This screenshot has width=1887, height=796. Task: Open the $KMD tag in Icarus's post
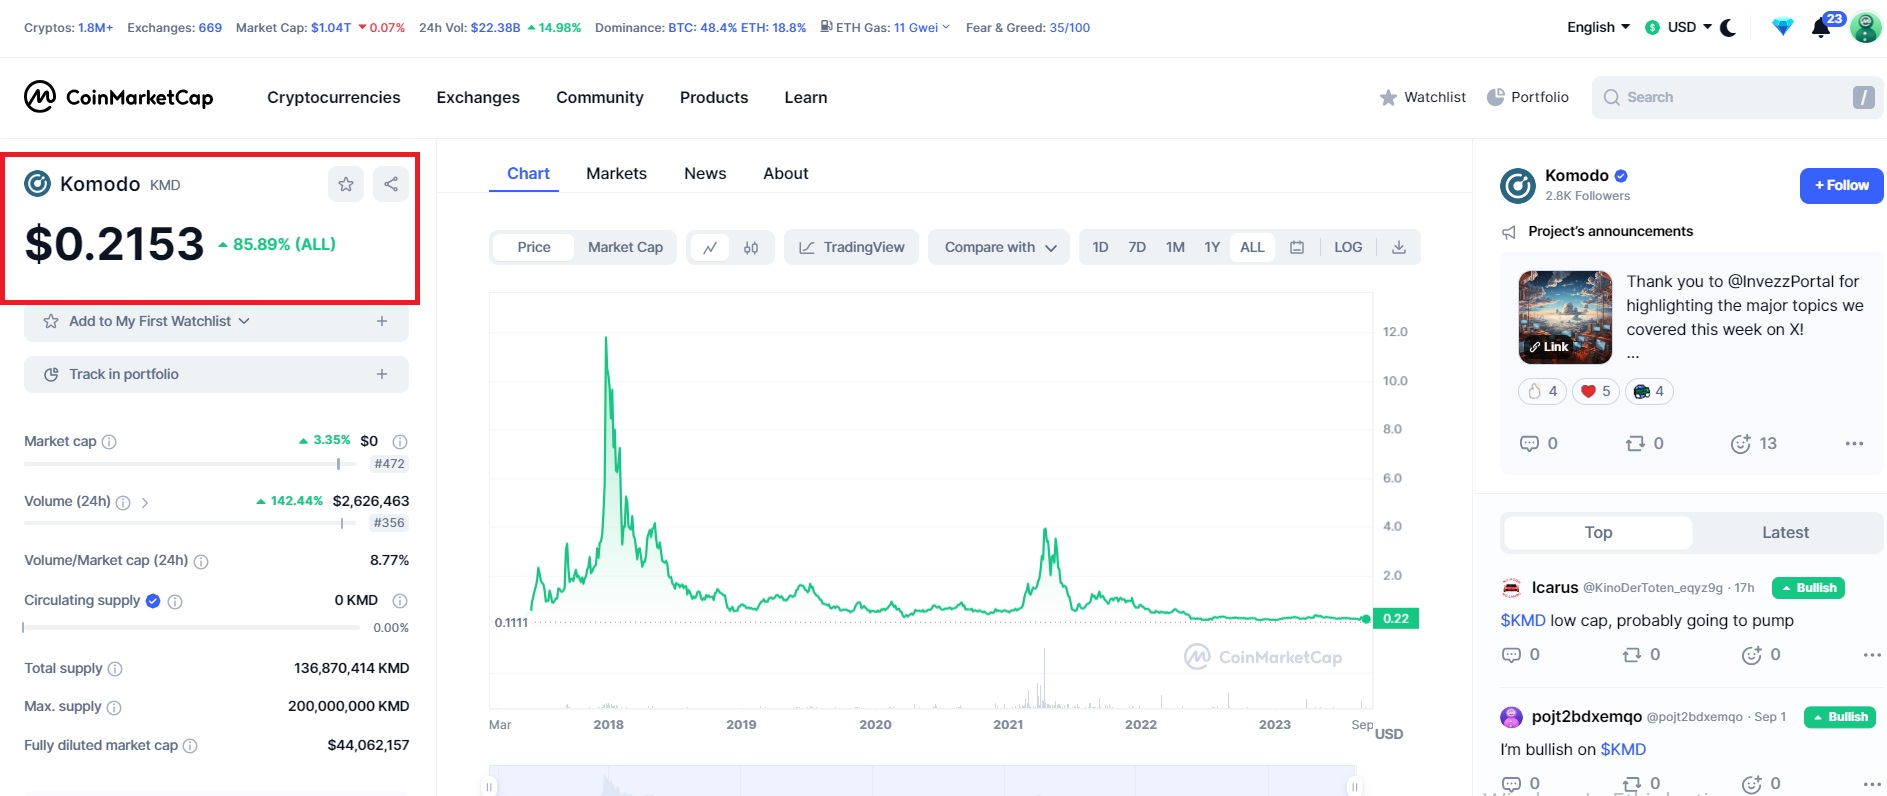(x=1523, y=621)
